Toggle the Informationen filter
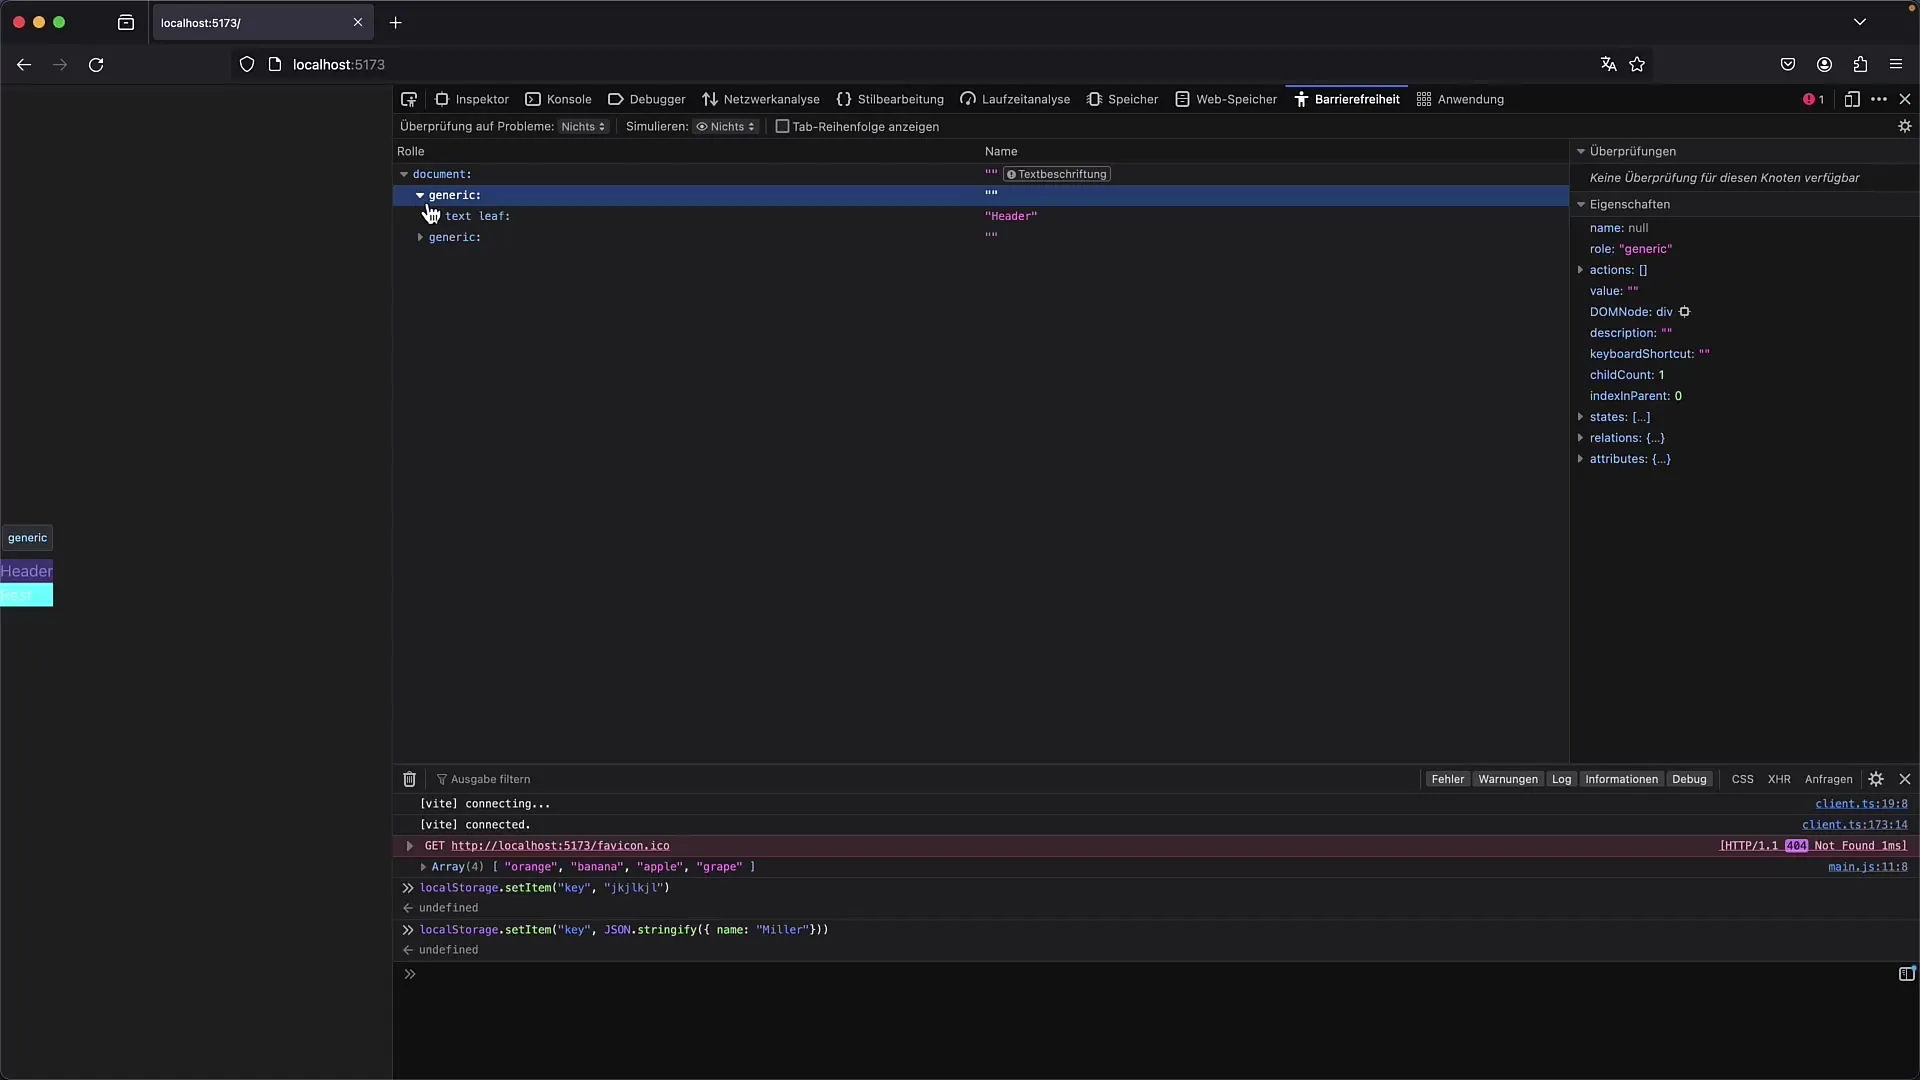Image resolution: width=1920 pixels, height=1080 pixels. tap(1621, 779)
